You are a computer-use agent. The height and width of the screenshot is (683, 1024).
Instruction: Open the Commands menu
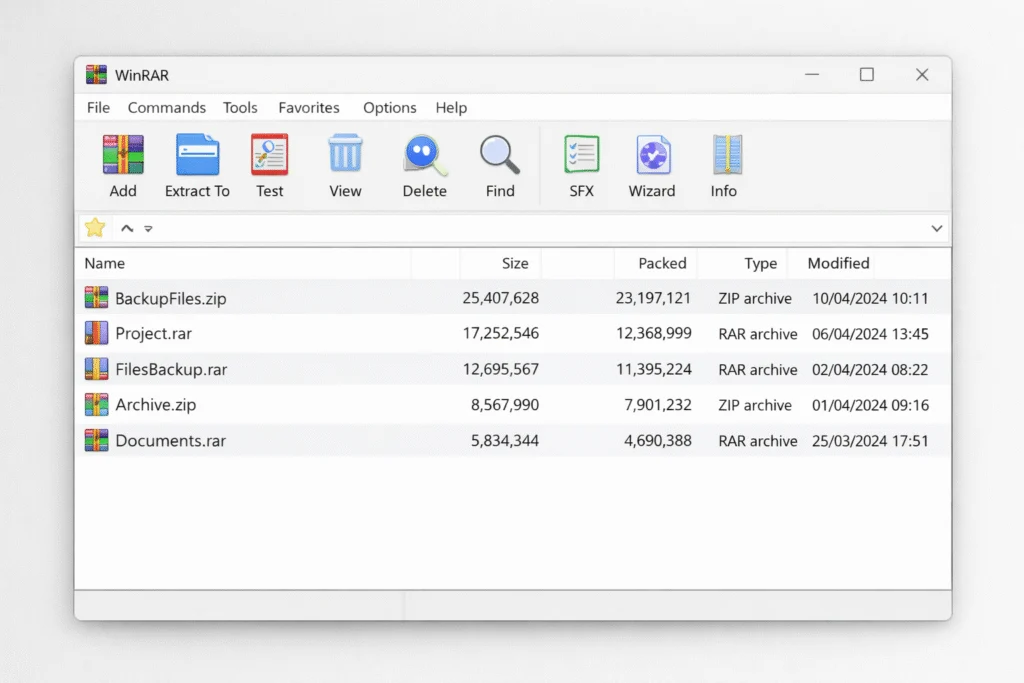[166, 107]
